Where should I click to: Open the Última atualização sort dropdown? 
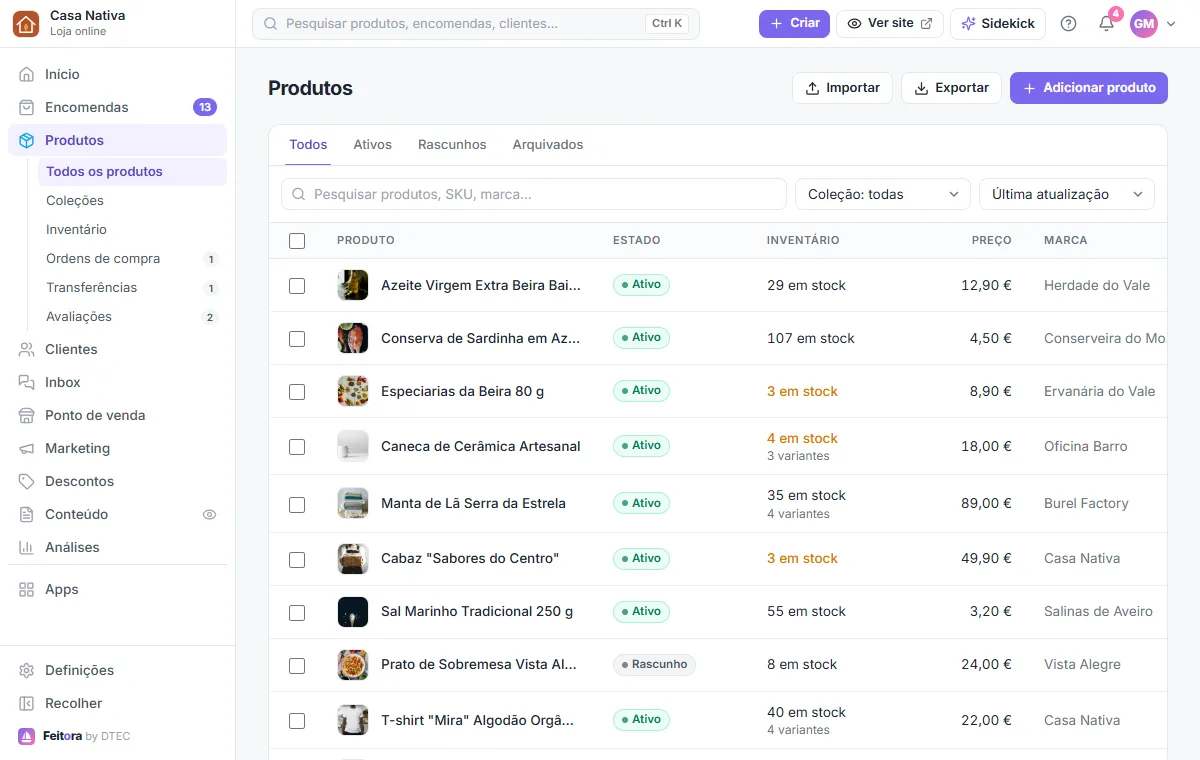tap(1067, 194)
